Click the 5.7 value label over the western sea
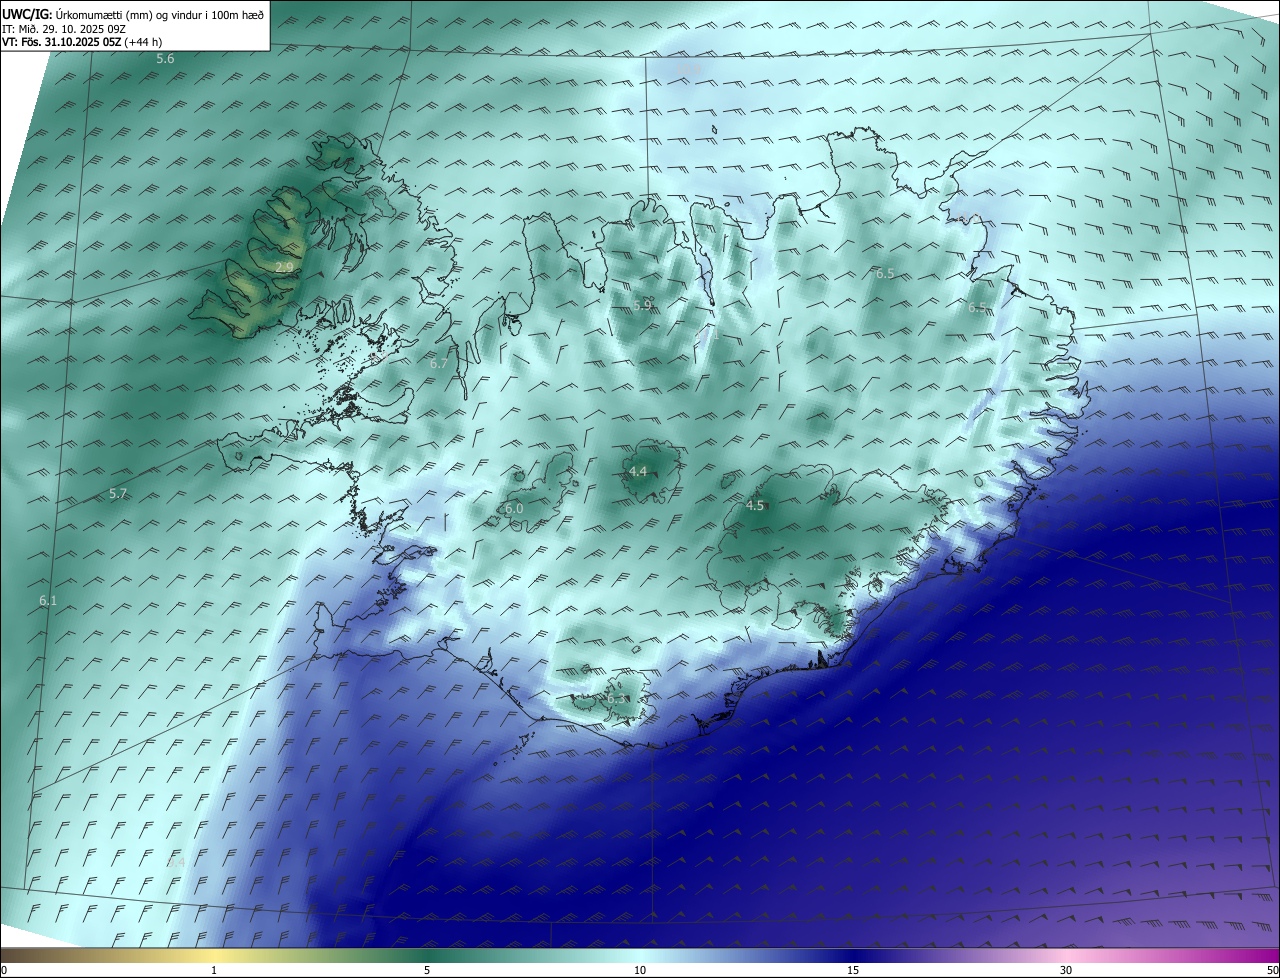Viewport: 1280px width, 978px height. (118, 493)
